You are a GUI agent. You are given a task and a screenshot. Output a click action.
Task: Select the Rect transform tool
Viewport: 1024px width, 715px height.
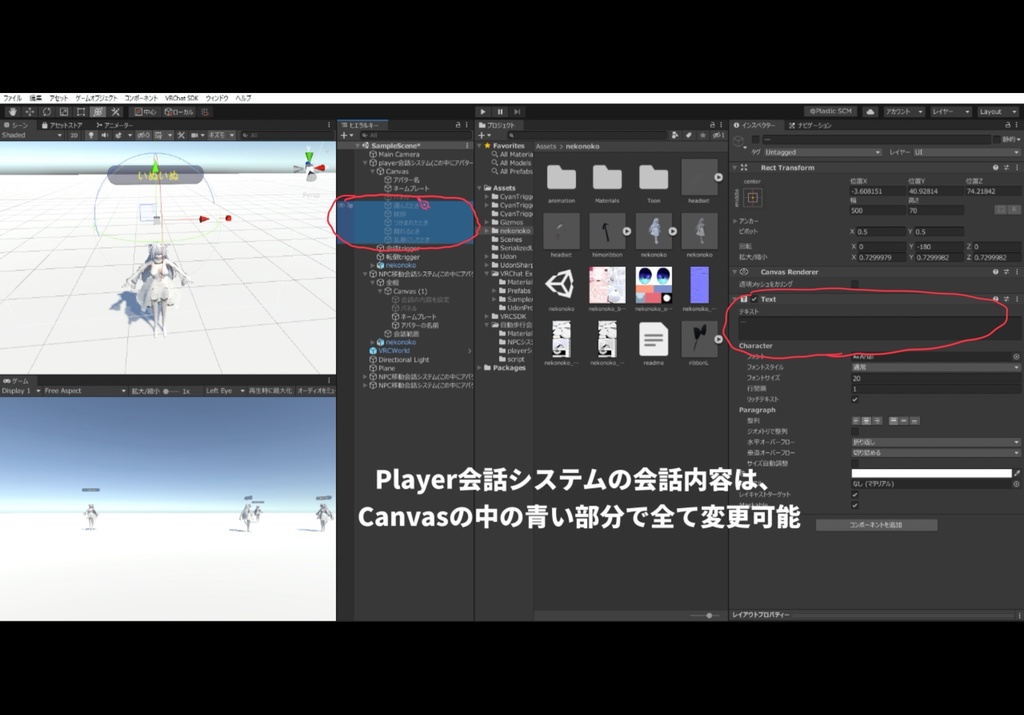[81, 112]
